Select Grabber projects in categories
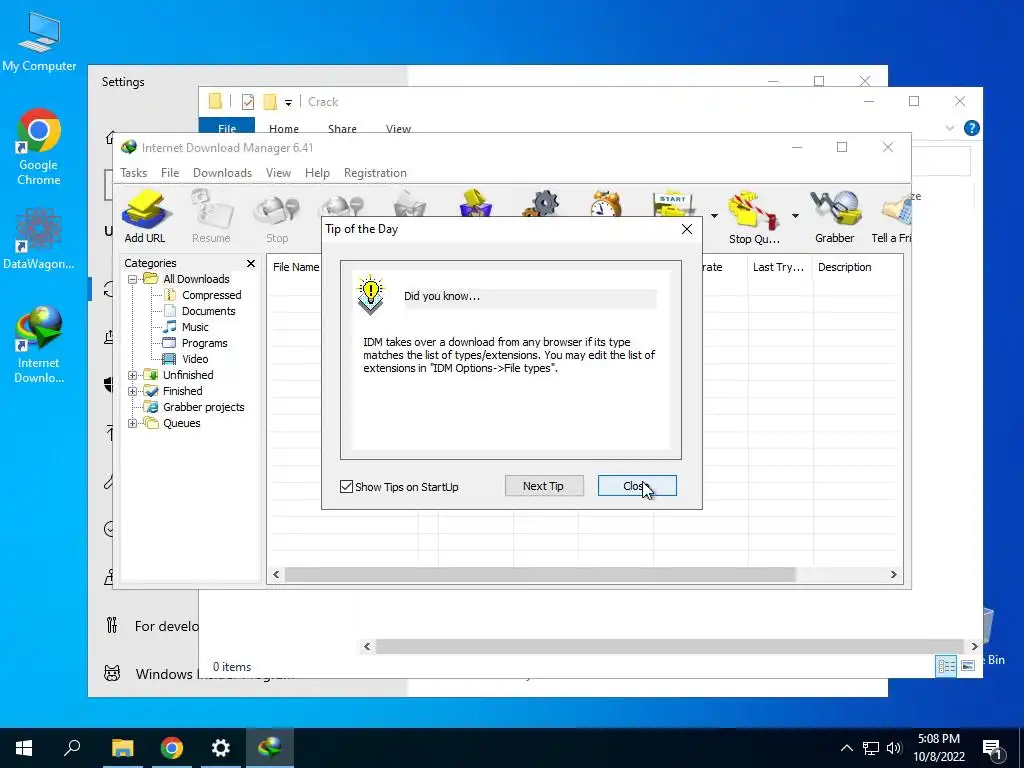Screen dimensions: 1024x768 (x=203, y=407)
